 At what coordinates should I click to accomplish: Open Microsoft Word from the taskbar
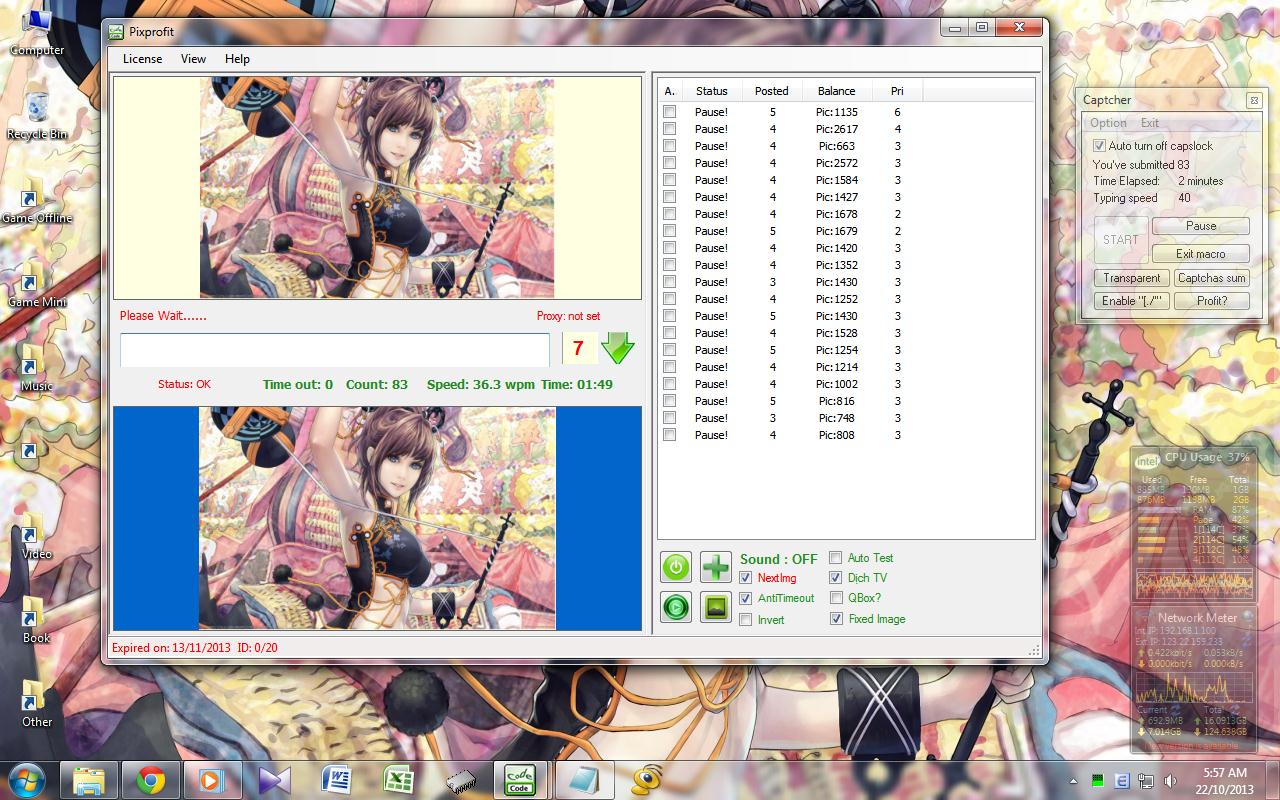click(336, 779)
